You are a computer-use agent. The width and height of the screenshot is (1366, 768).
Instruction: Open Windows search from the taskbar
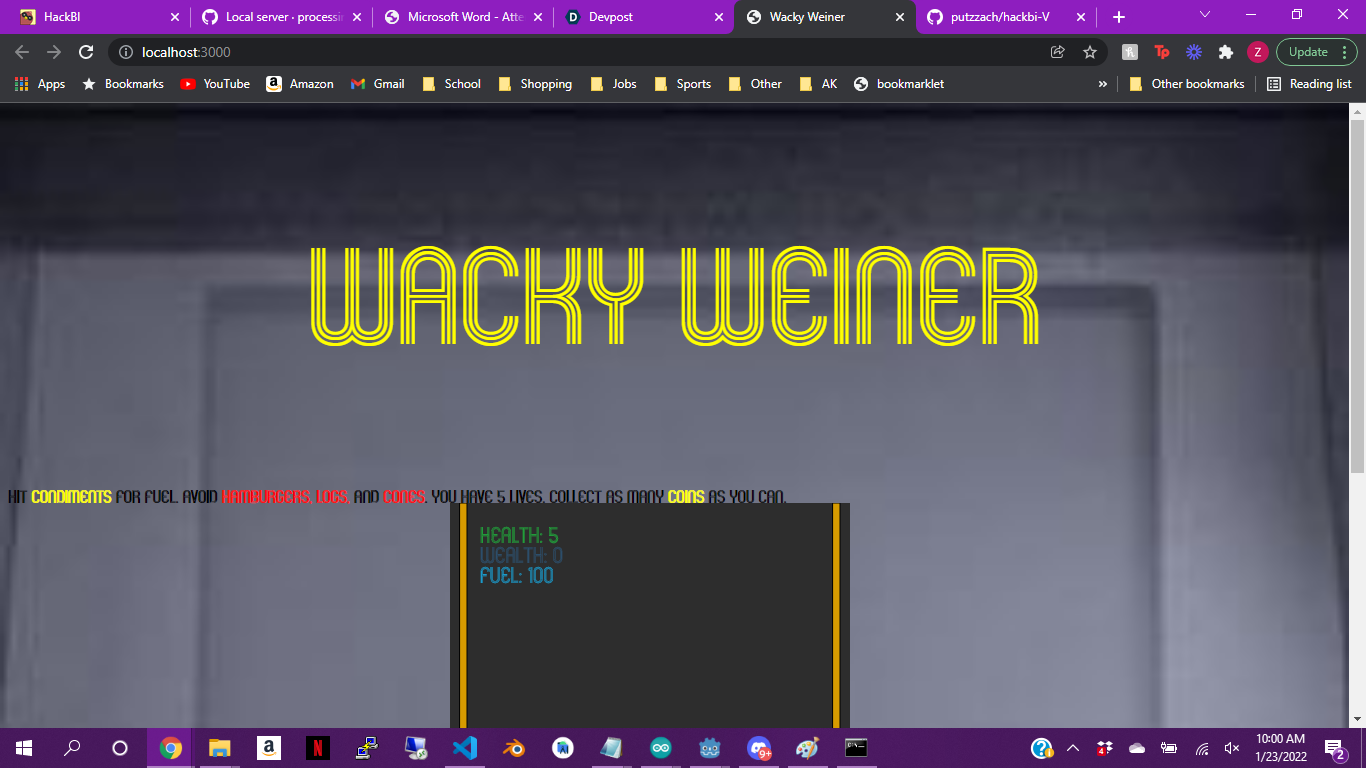tap(72, 748)
